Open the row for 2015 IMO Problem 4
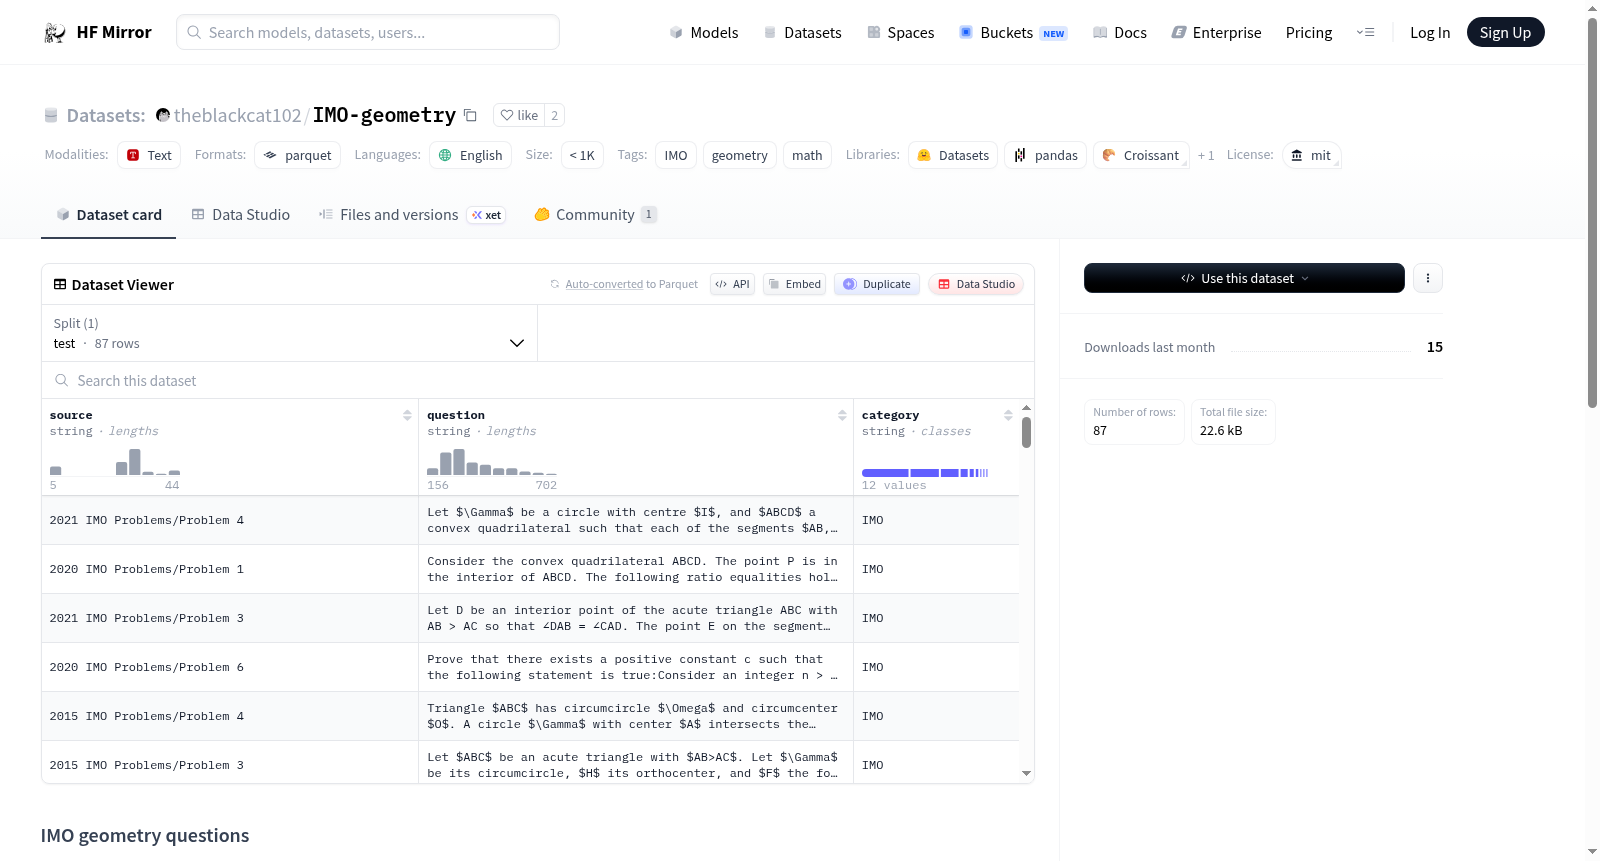The height and width of the screenshot is (861, 1600). coord(530,716)
